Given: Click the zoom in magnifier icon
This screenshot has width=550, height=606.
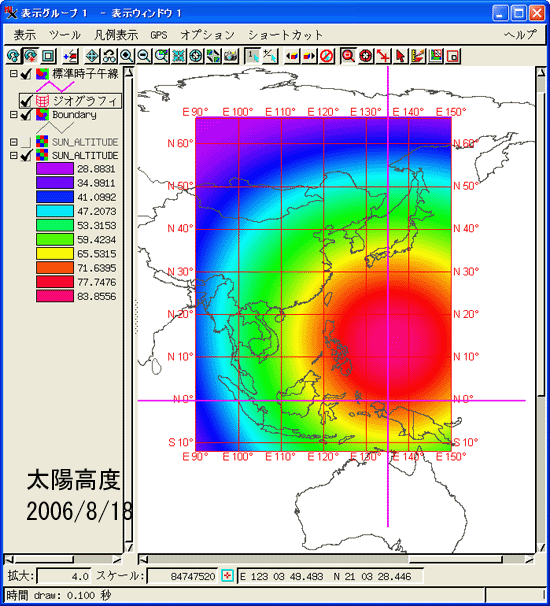Looking at the screenshot, I should point(127,56).
